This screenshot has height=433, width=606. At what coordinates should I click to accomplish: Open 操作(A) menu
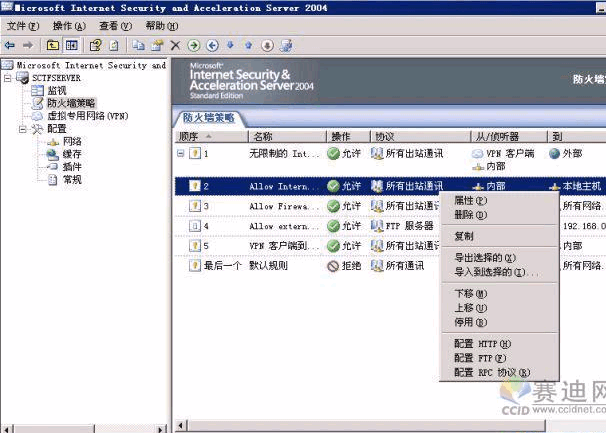[69, 26]
